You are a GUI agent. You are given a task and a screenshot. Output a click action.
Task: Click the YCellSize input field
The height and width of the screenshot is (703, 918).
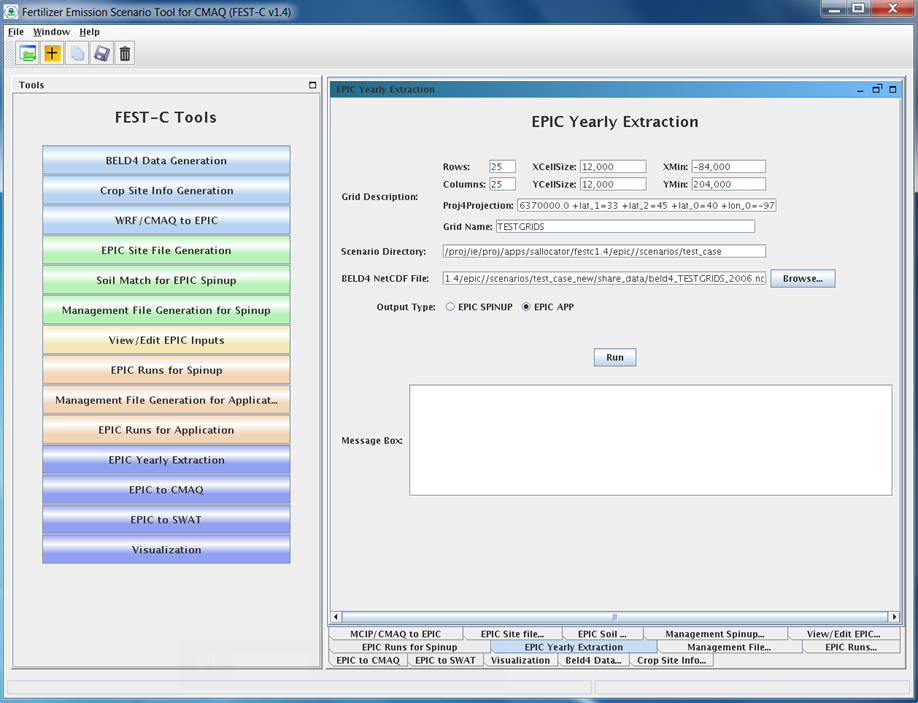(x=613, y=184)
